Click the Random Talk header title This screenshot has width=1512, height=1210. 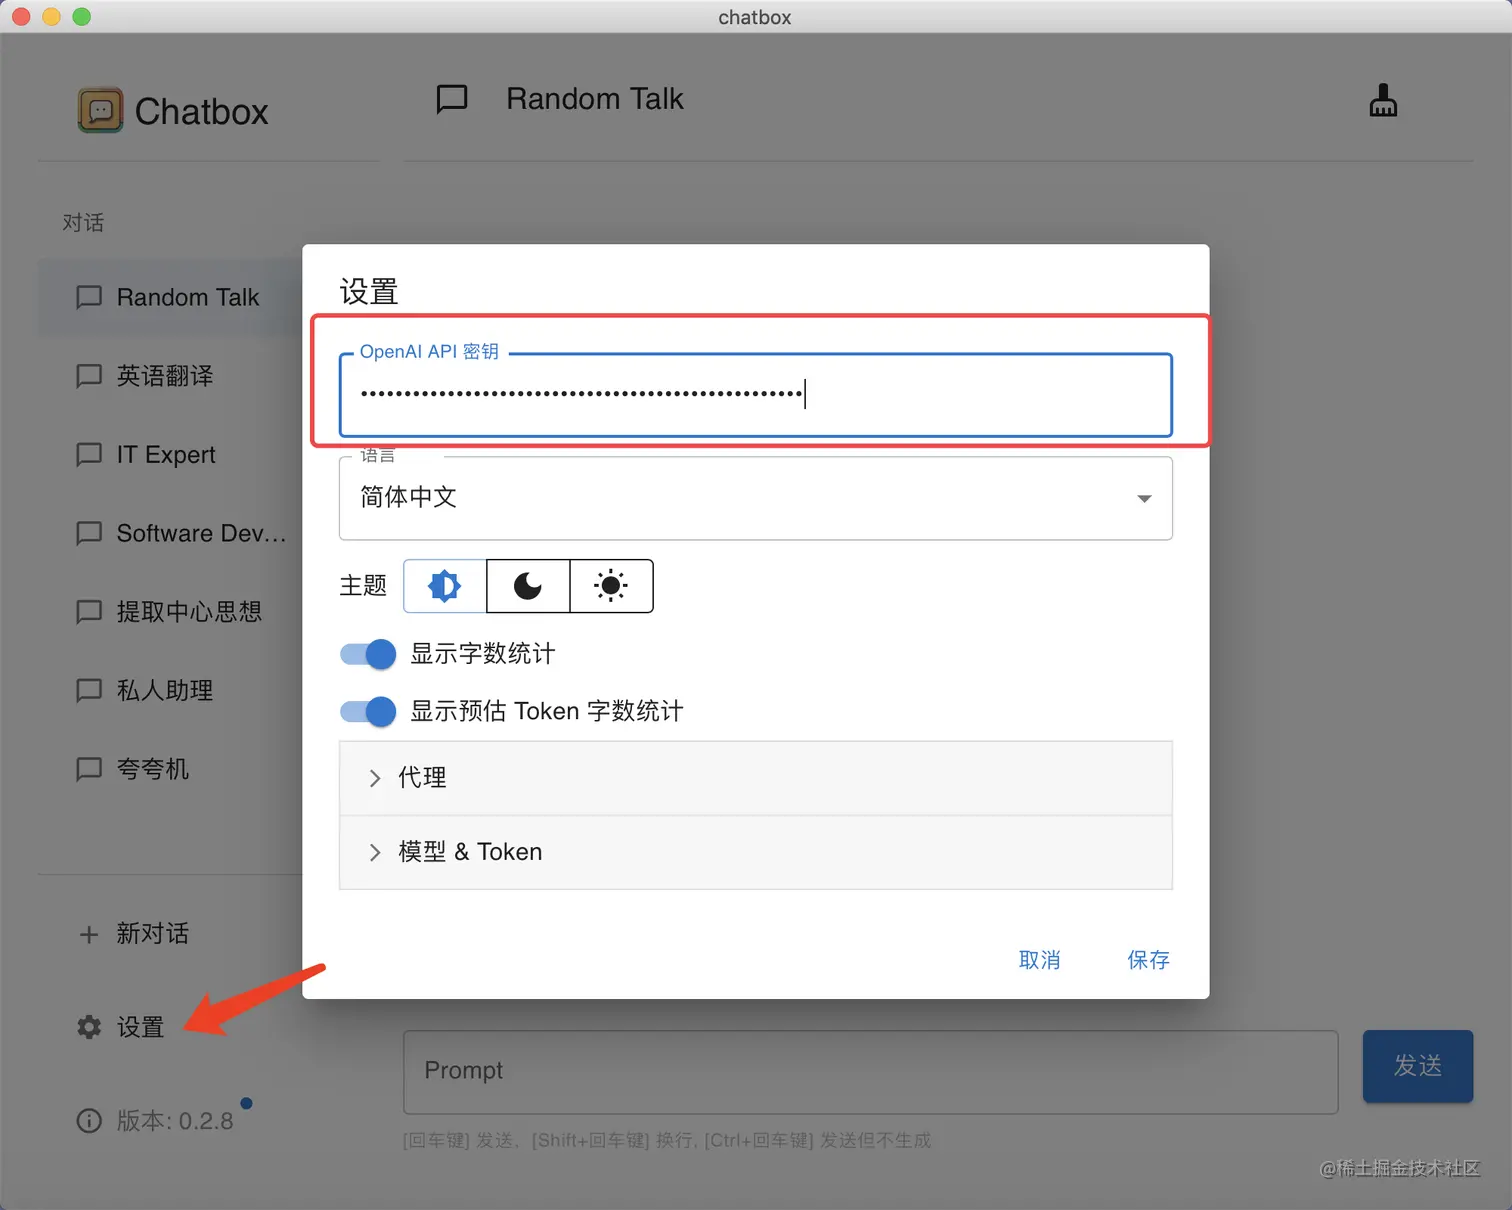coord(595,99)
